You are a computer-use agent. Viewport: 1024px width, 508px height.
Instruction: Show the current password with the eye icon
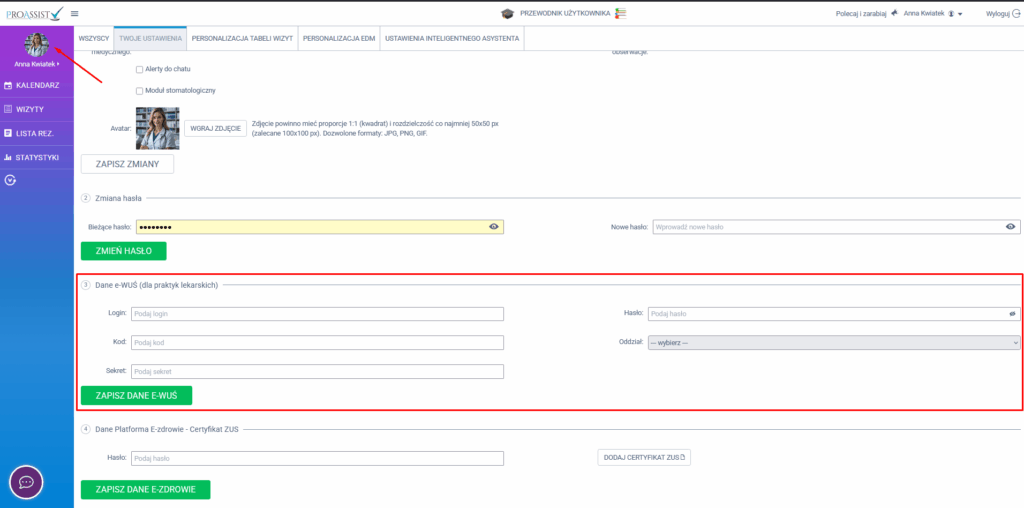pyautogui.click(x=493, y=227)
